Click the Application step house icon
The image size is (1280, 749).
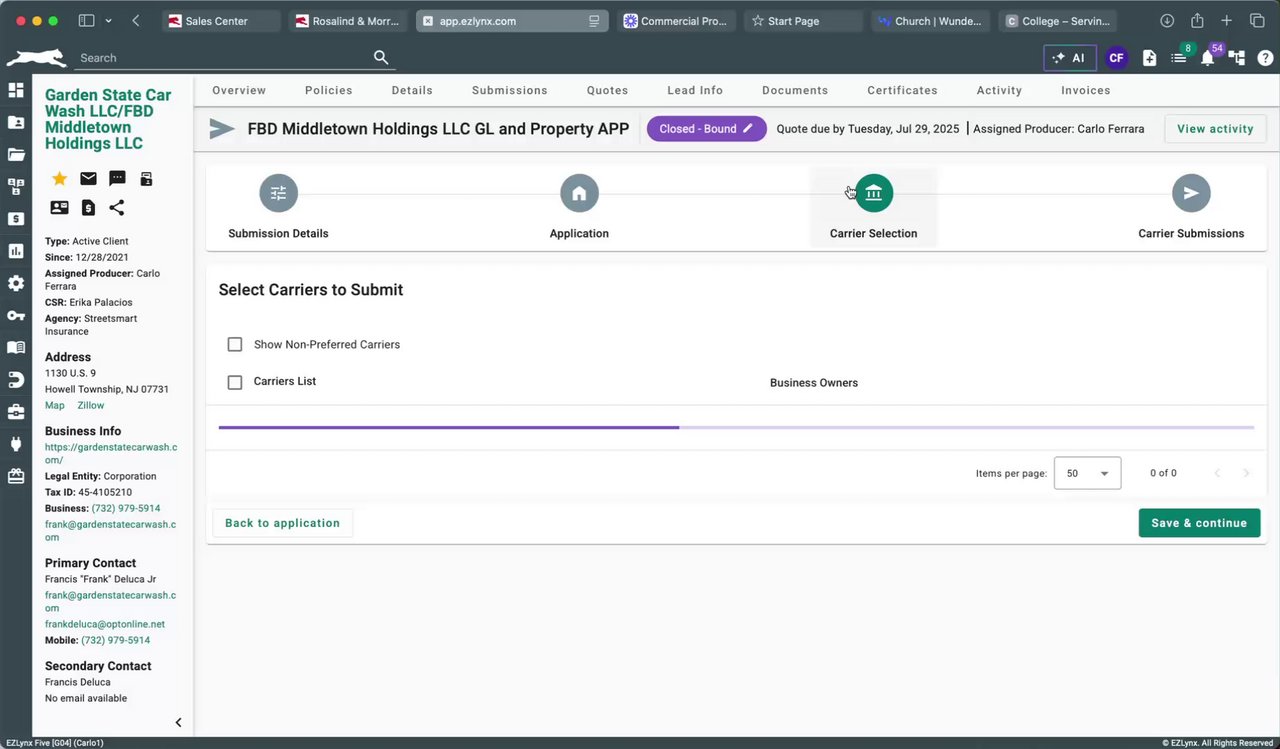click(579, 193)
